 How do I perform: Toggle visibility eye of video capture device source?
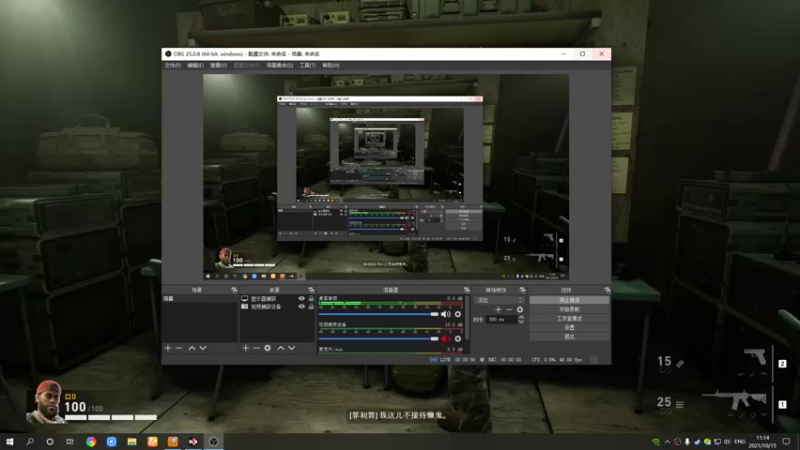click(301, 307)
